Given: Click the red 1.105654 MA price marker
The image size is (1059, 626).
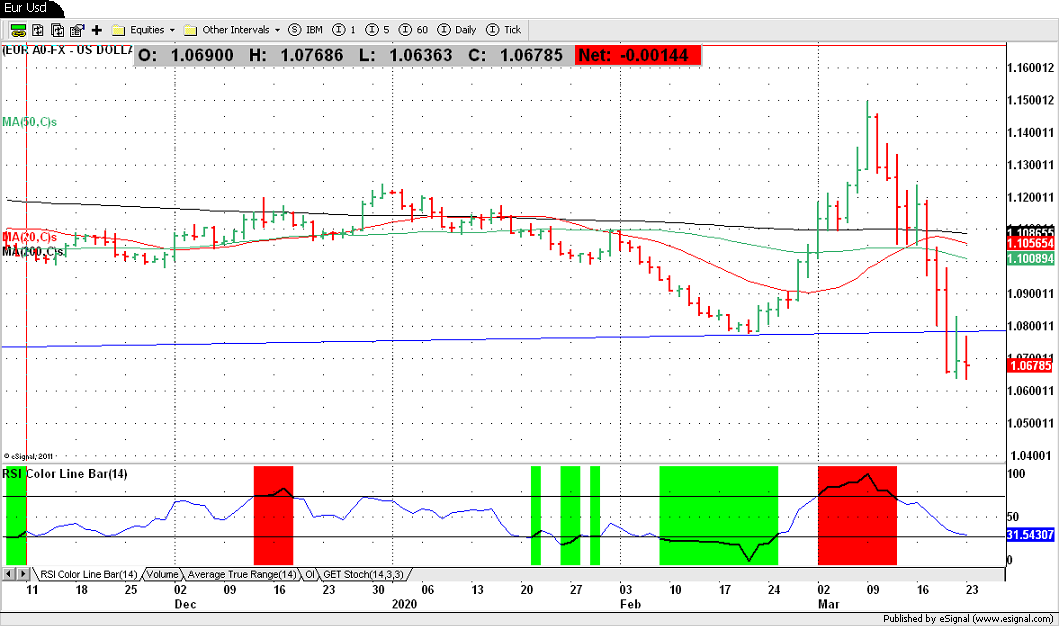Looking at the screenshot, I should (1030, 243).
